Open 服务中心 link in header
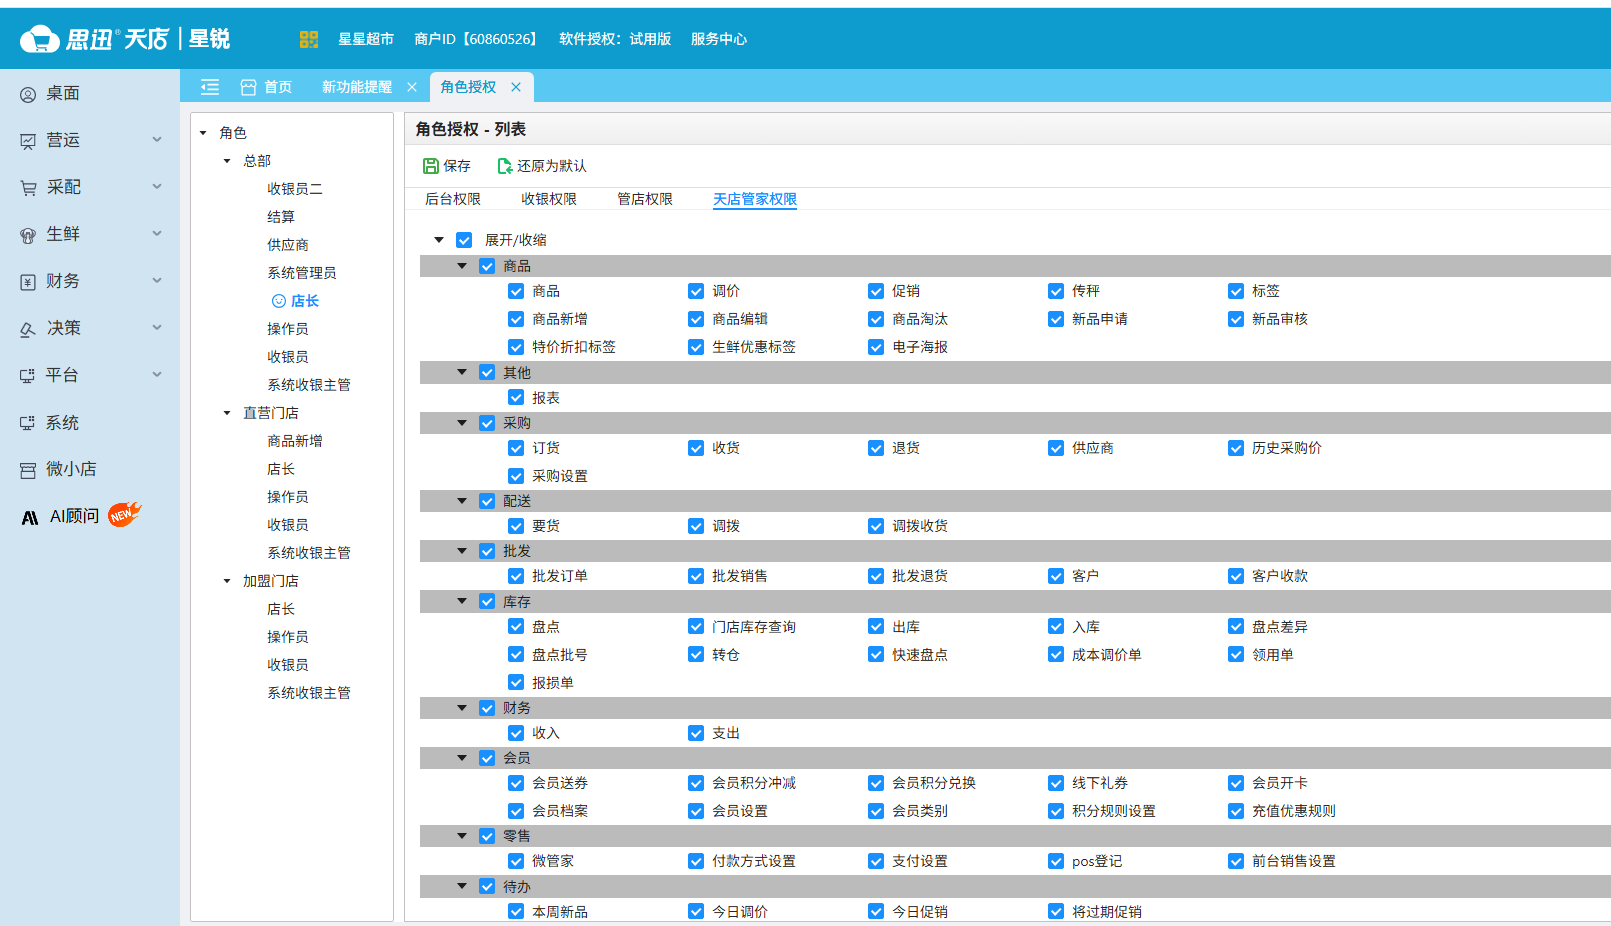Viewport: 1611px width, 926px height. [718, 39]
